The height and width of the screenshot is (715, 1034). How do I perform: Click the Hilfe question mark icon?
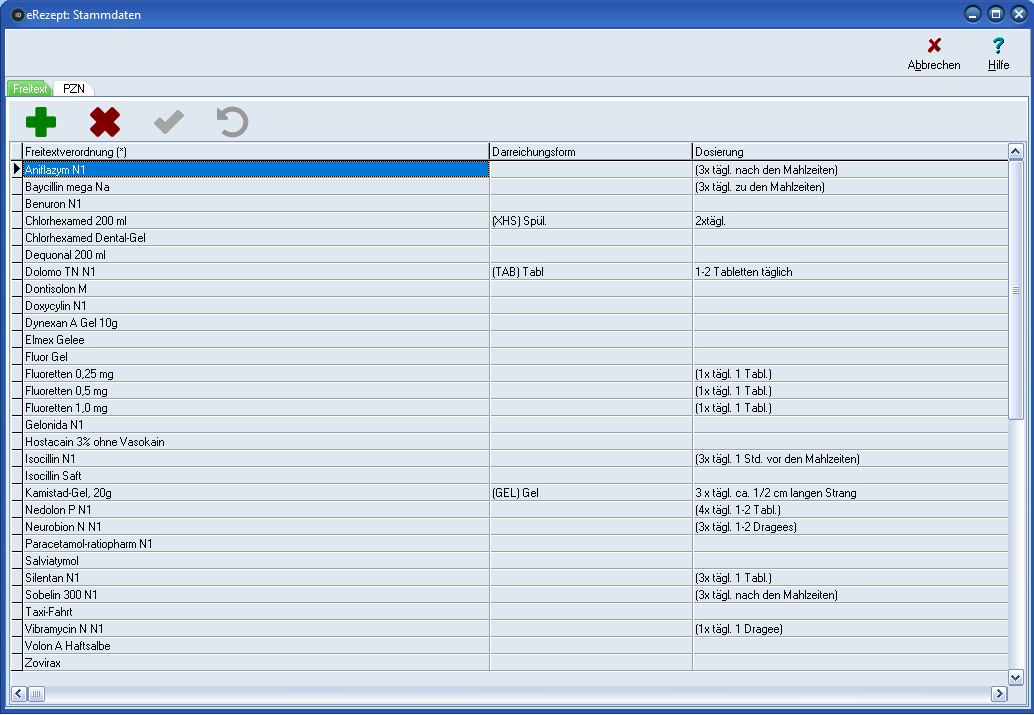point(998,46)
